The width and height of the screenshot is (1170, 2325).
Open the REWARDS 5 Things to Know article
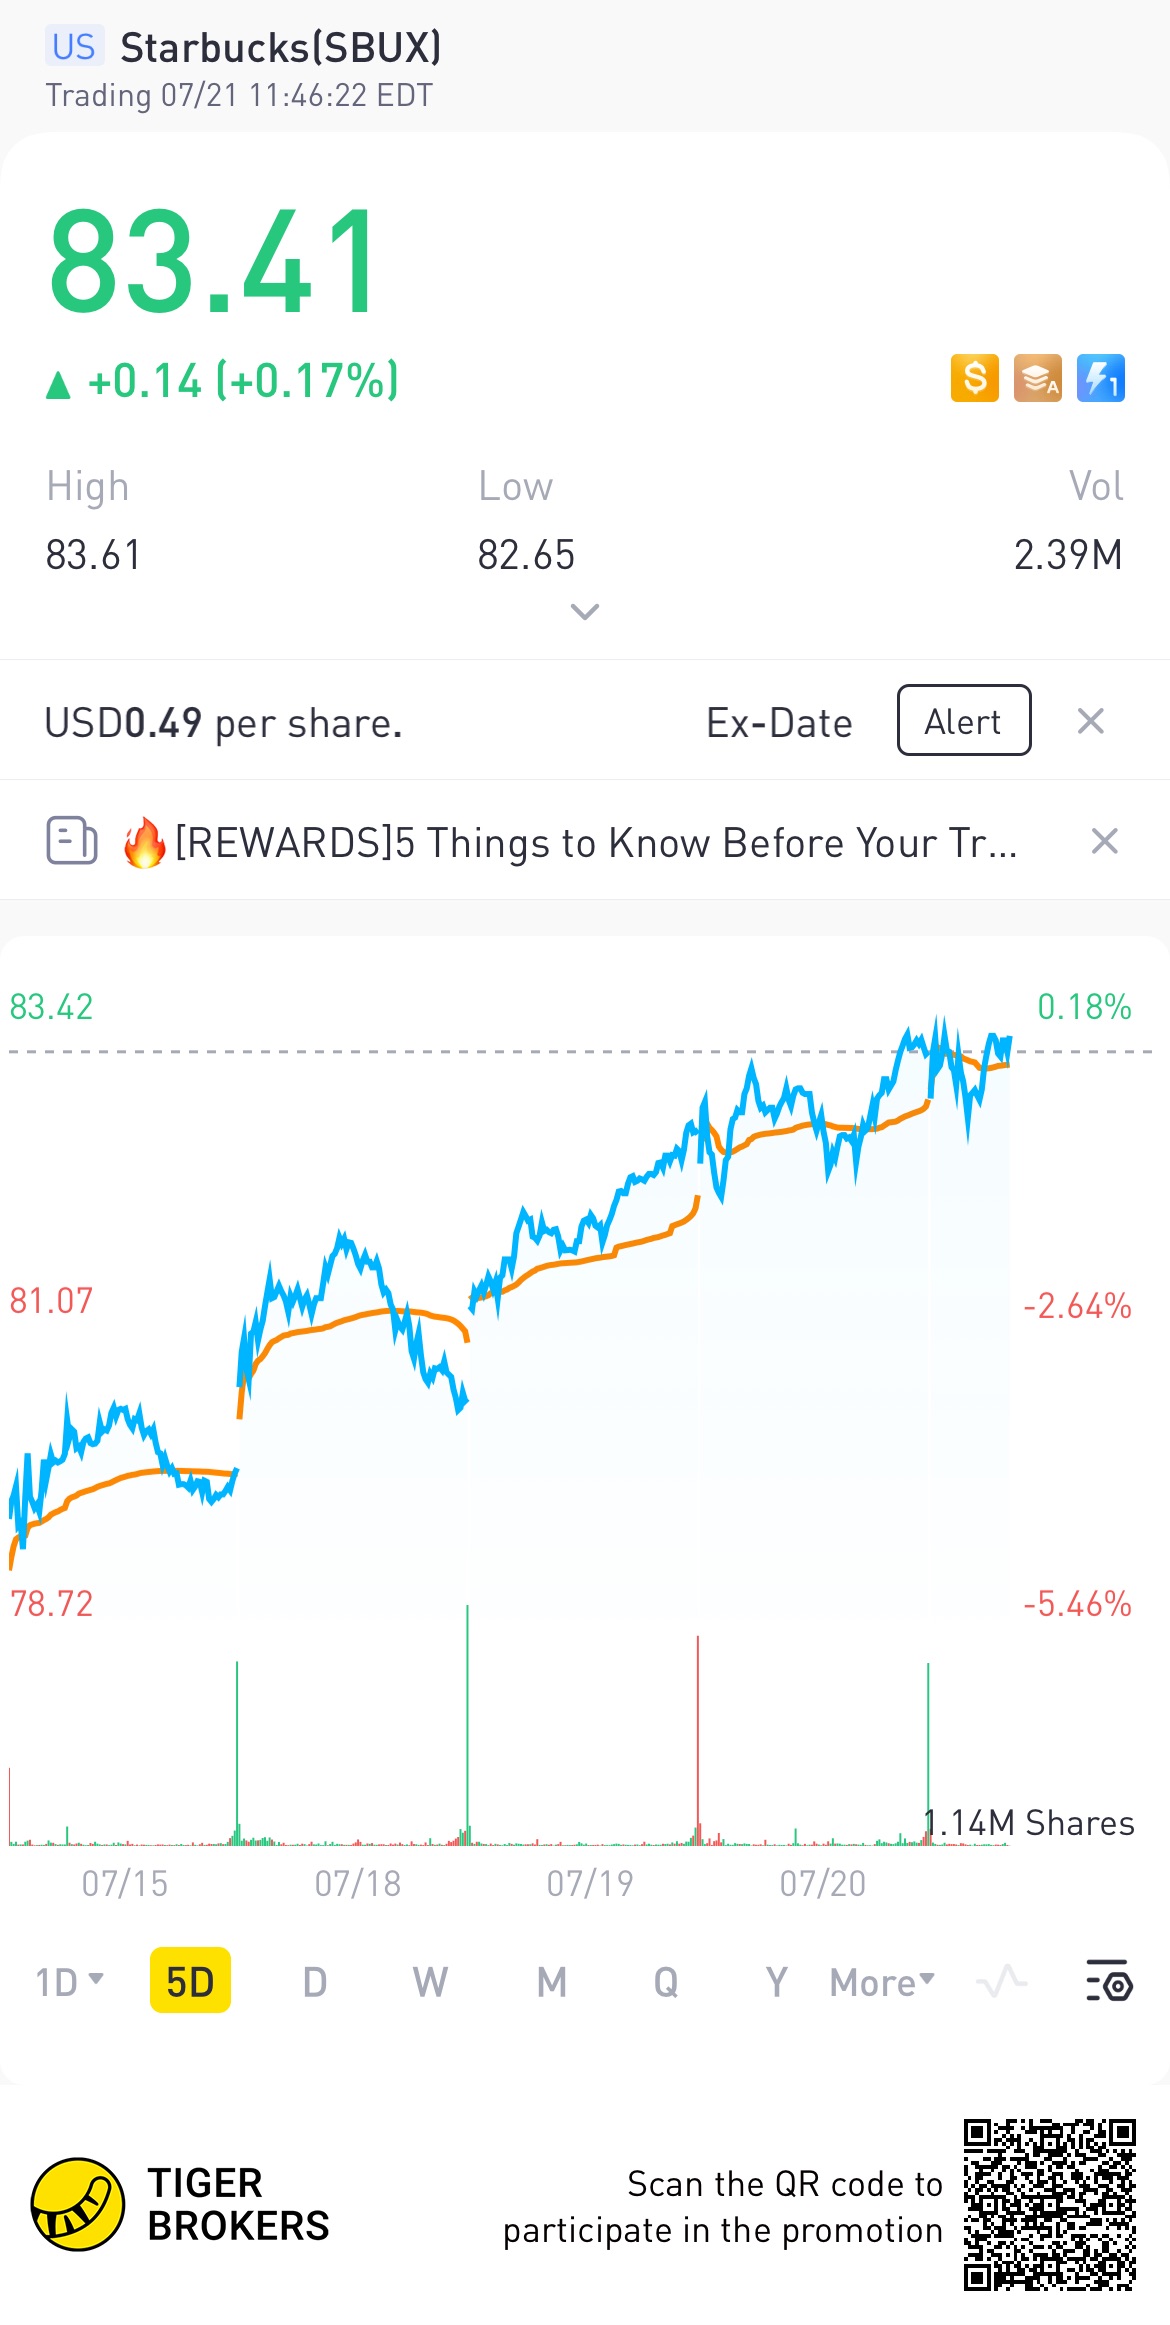(x=596, y=842)
